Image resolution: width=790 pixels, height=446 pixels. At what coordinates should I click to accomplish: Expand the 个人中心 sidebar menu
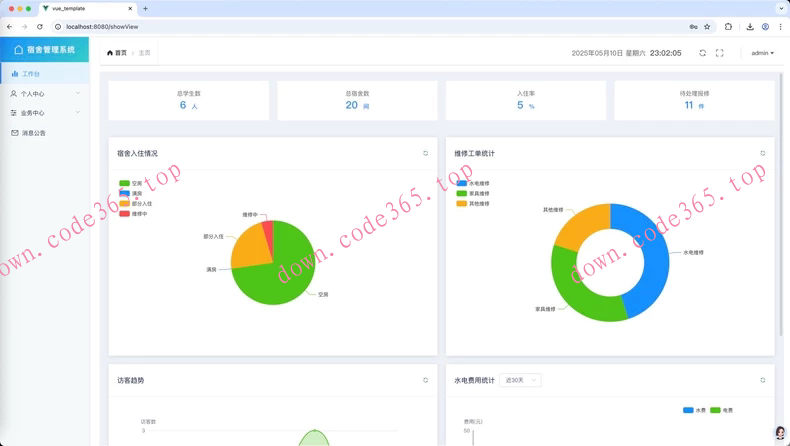coord(44,94)
